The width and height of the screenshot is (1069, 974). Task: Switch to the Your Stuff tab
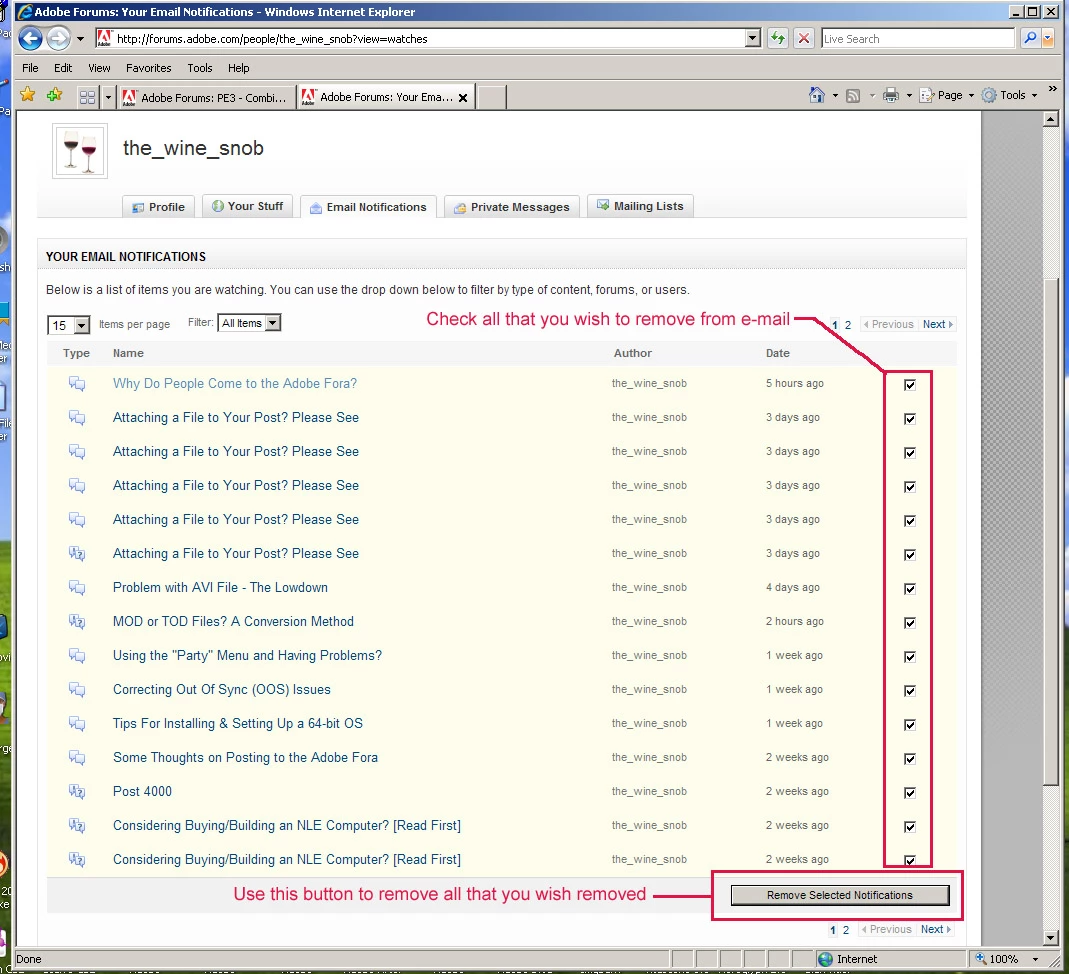click(247, 206)
